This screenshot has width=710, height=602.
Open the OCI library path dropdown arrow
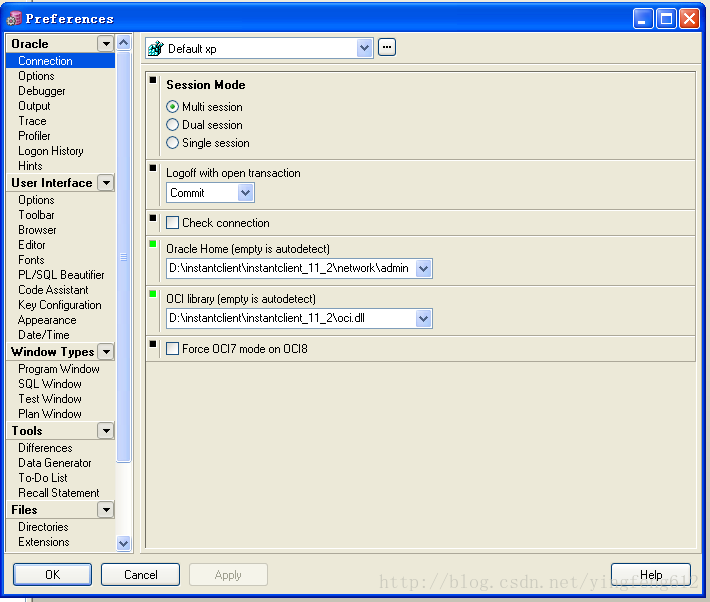423,318
